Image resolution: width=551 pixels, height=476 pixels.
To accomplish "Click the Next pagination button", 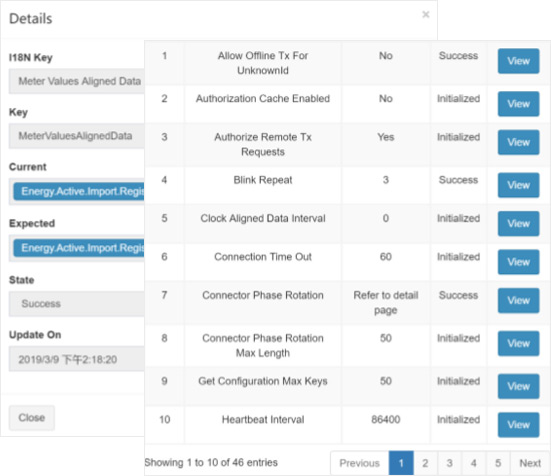I will pyautogui.click(x=530, y=463).
